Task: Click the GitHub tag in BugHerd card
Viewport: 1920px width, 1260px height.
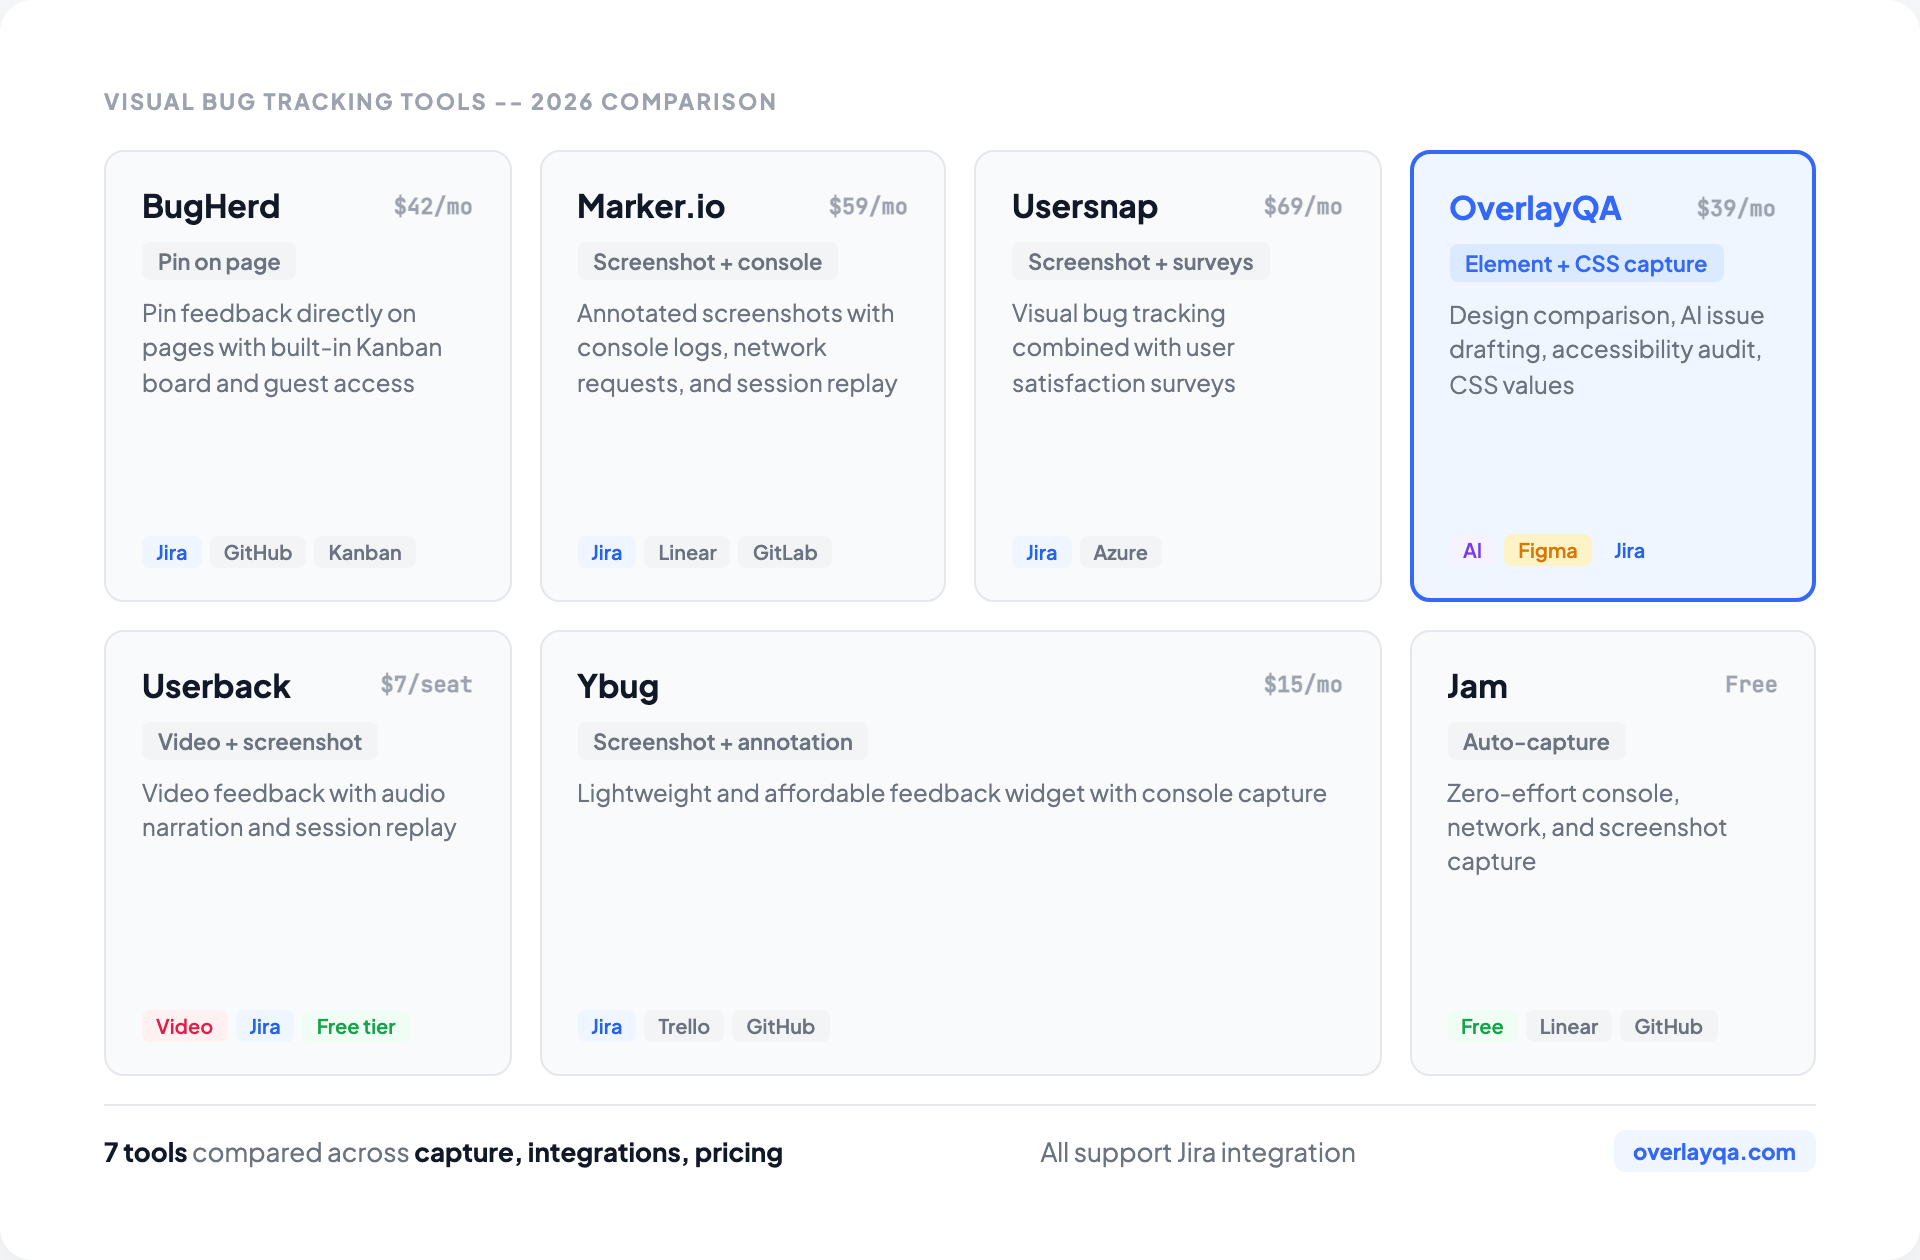Action: coord(258,552)
